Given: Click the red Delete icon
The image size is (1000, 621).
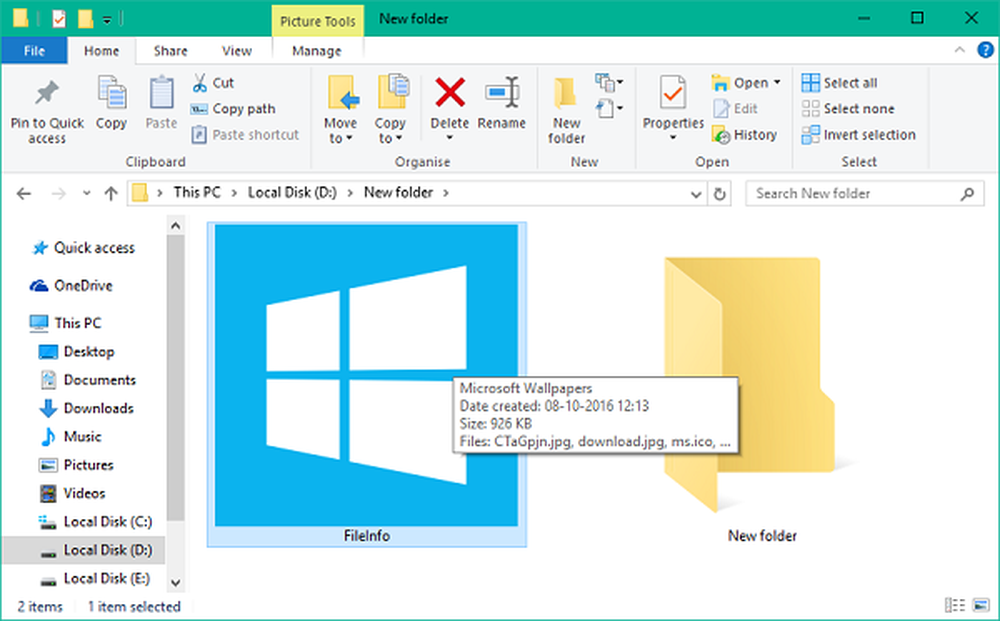Looking at the screenshot, I should tap(449, 93).
